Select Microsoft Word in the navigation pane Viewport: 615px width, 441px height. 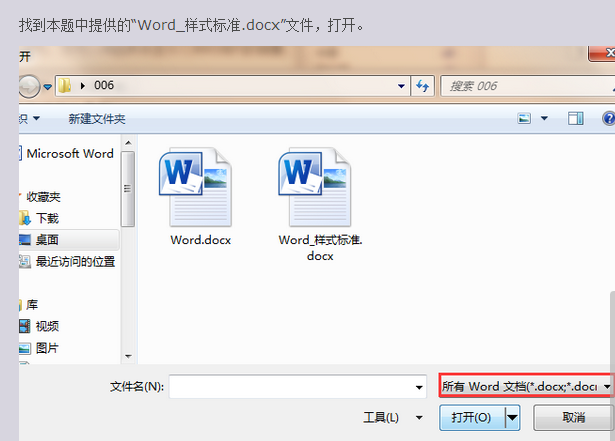point(70,153)
